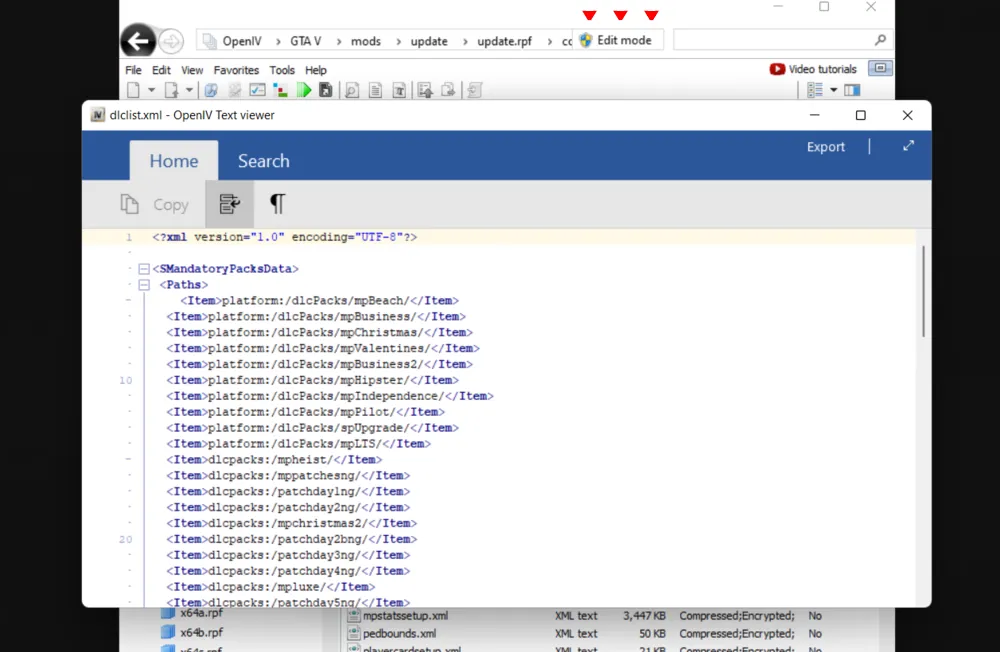1000x652 pixels.
Task: Open the New file dropdown arrow
Action: click(151, 90)
